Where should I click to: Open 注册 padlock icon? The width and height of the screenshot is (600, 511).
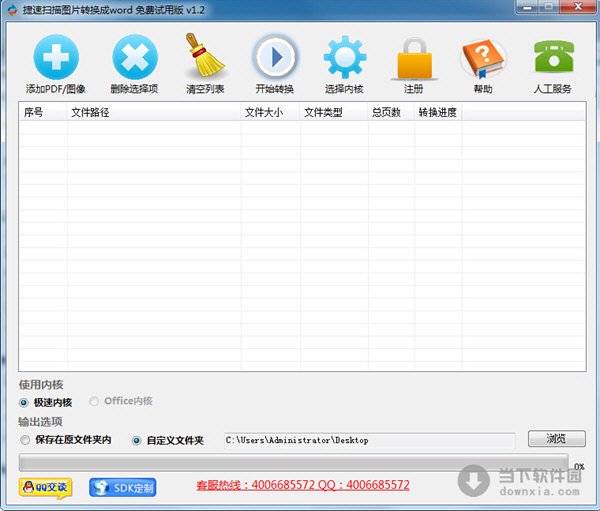point(414,59)
